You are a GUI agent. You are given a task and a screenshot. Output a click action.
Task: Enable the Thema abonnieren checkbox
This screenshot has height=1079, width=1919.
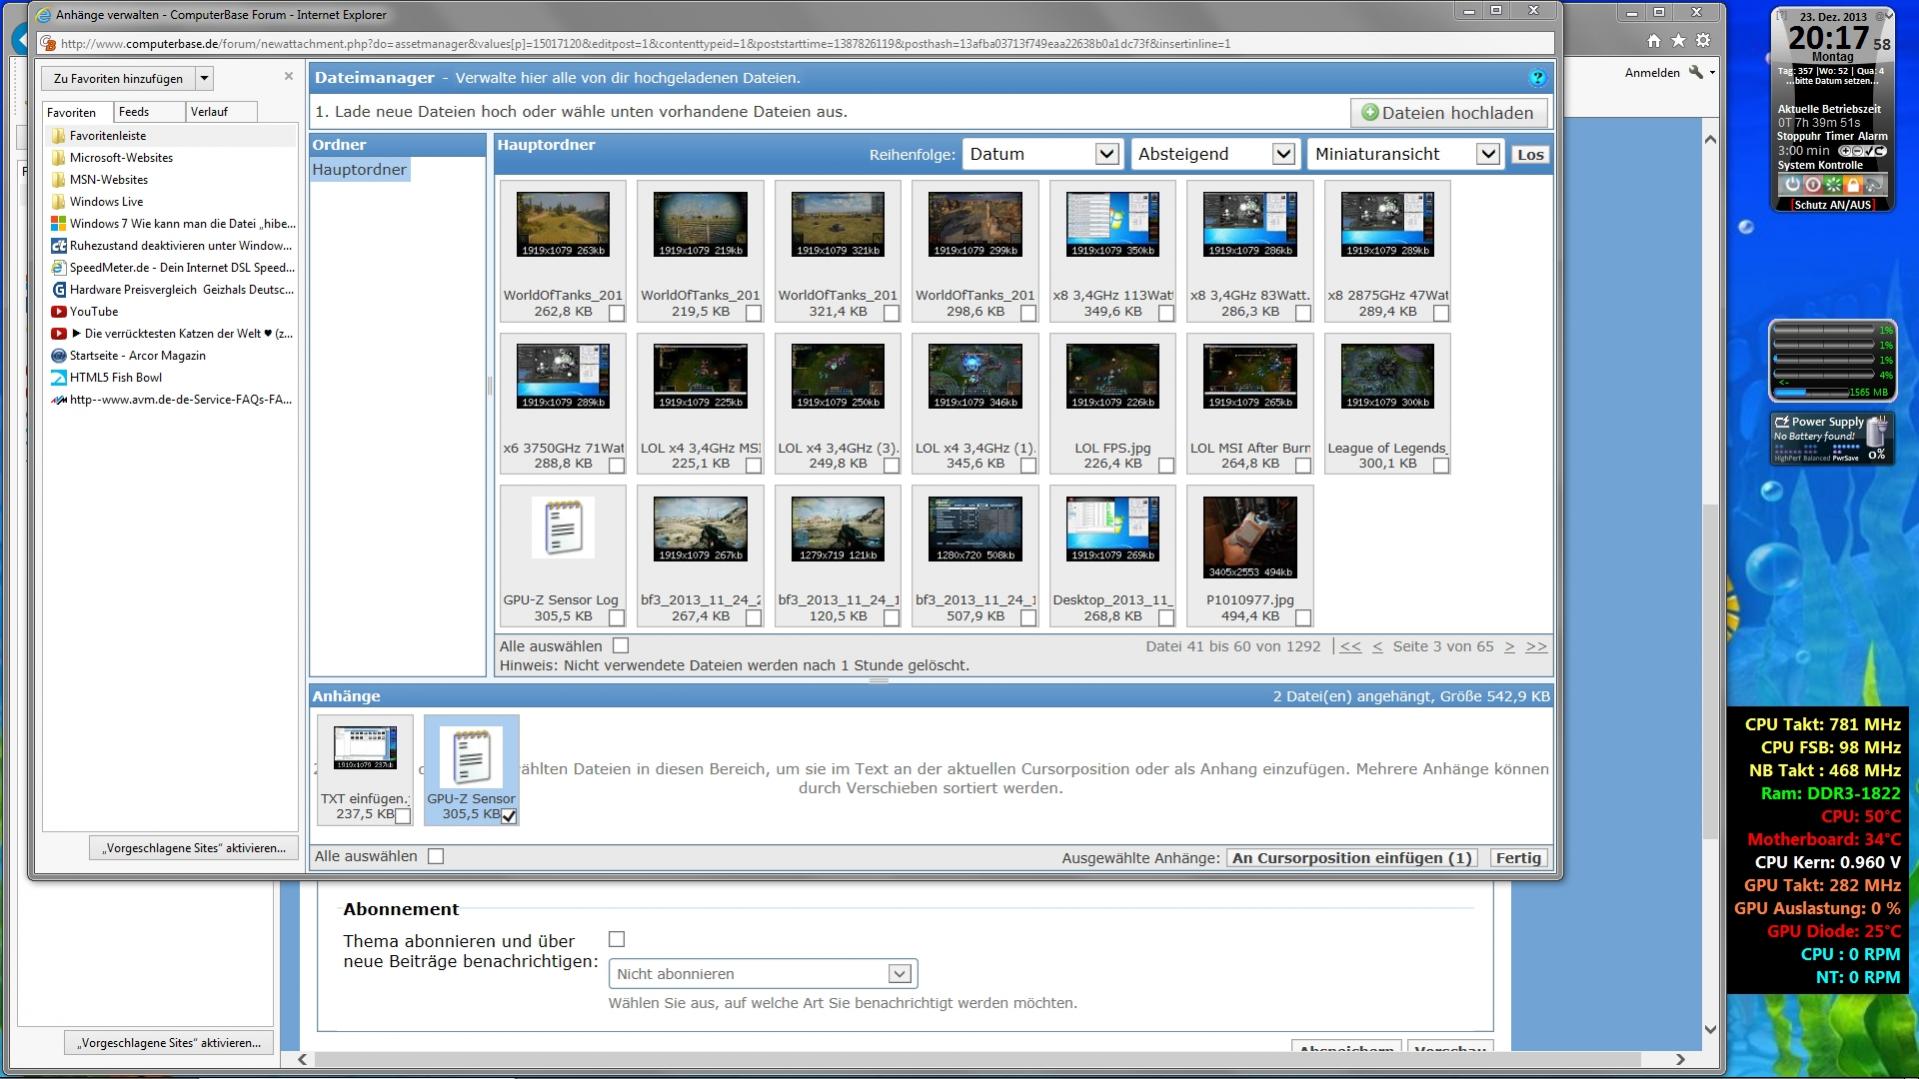[617, 939]
